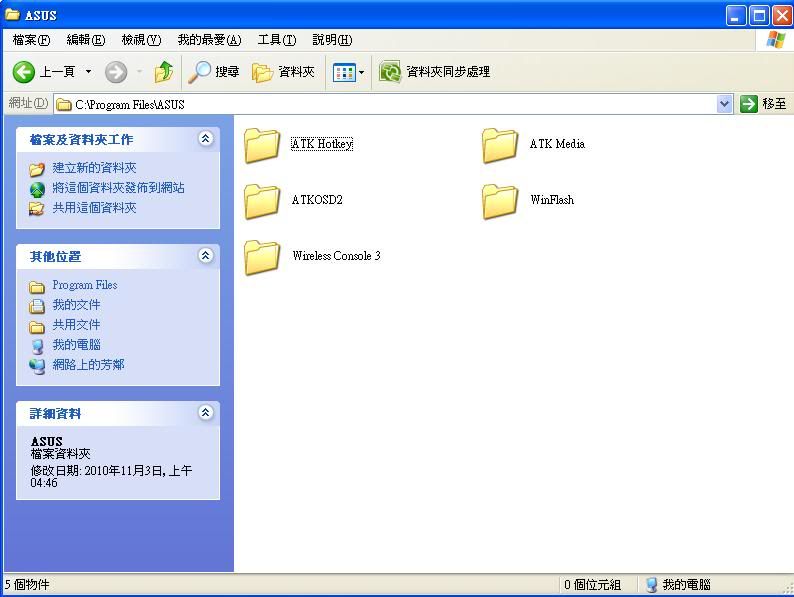Click the 詳細資料 panel title
The image size is (794, 597).
click(55, 414)
